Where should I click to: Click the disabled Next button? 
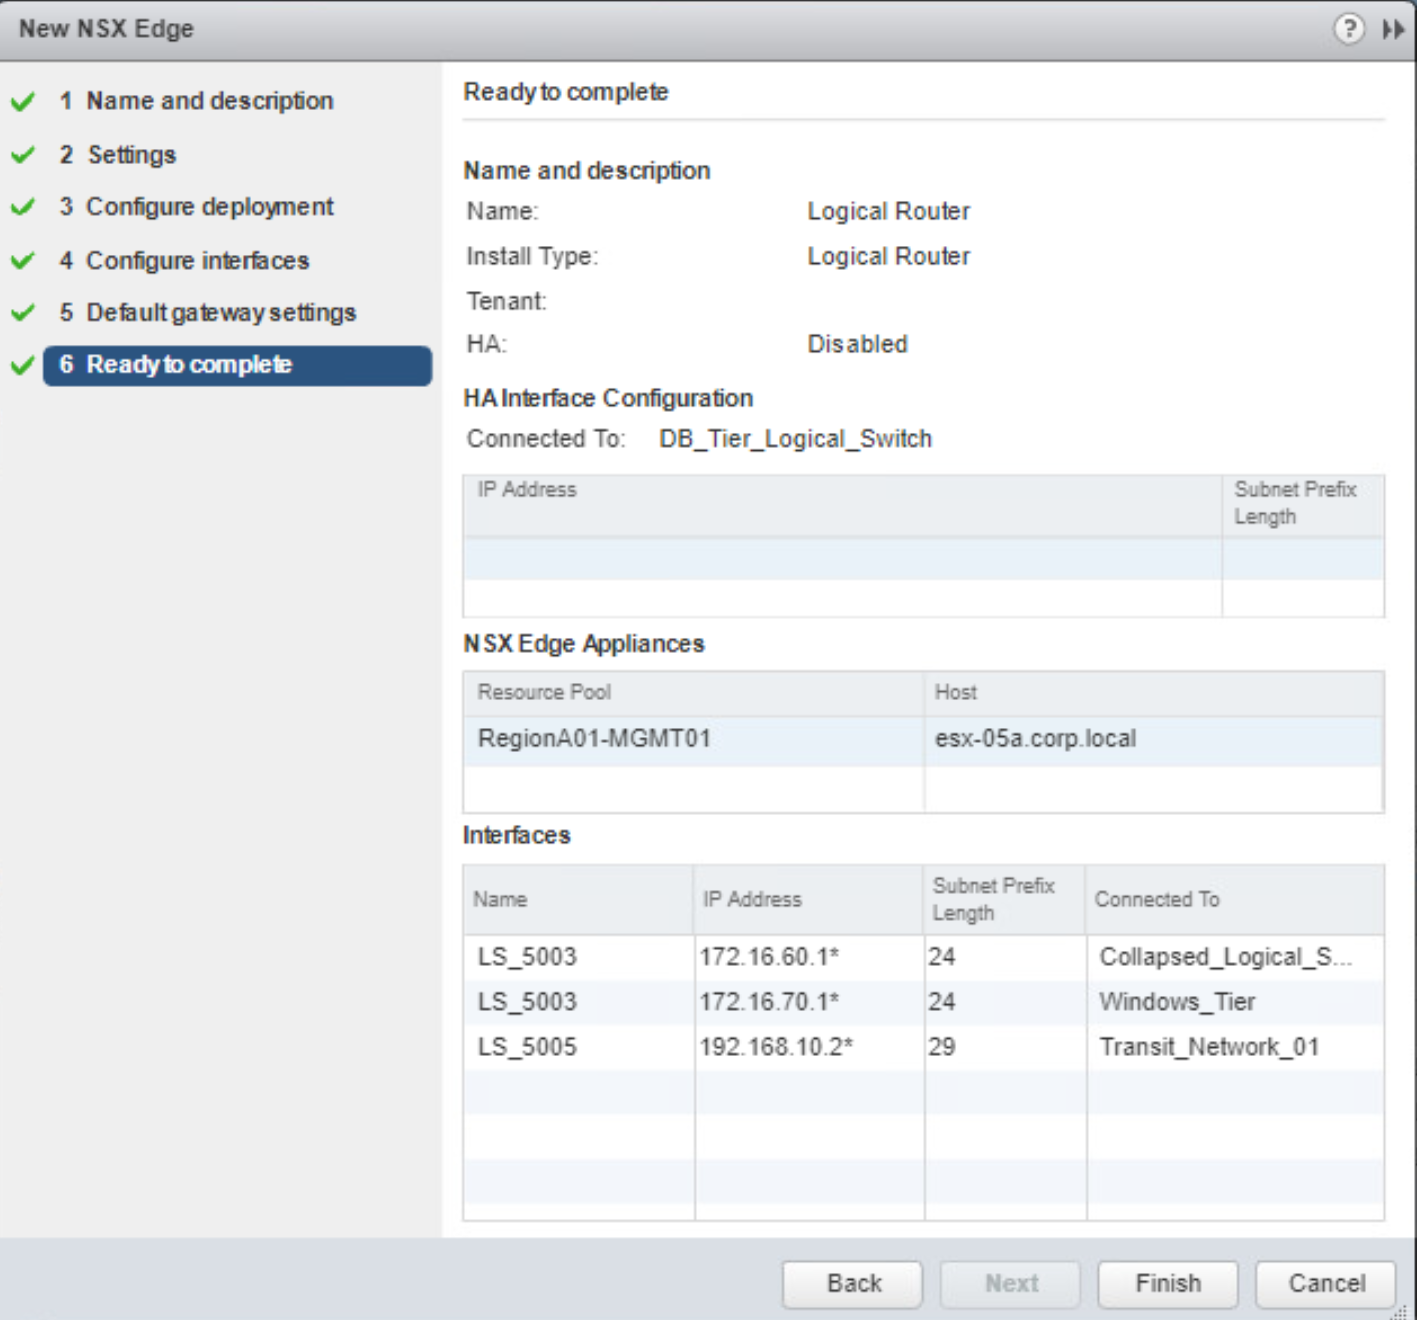(x=1009, y=1283)
